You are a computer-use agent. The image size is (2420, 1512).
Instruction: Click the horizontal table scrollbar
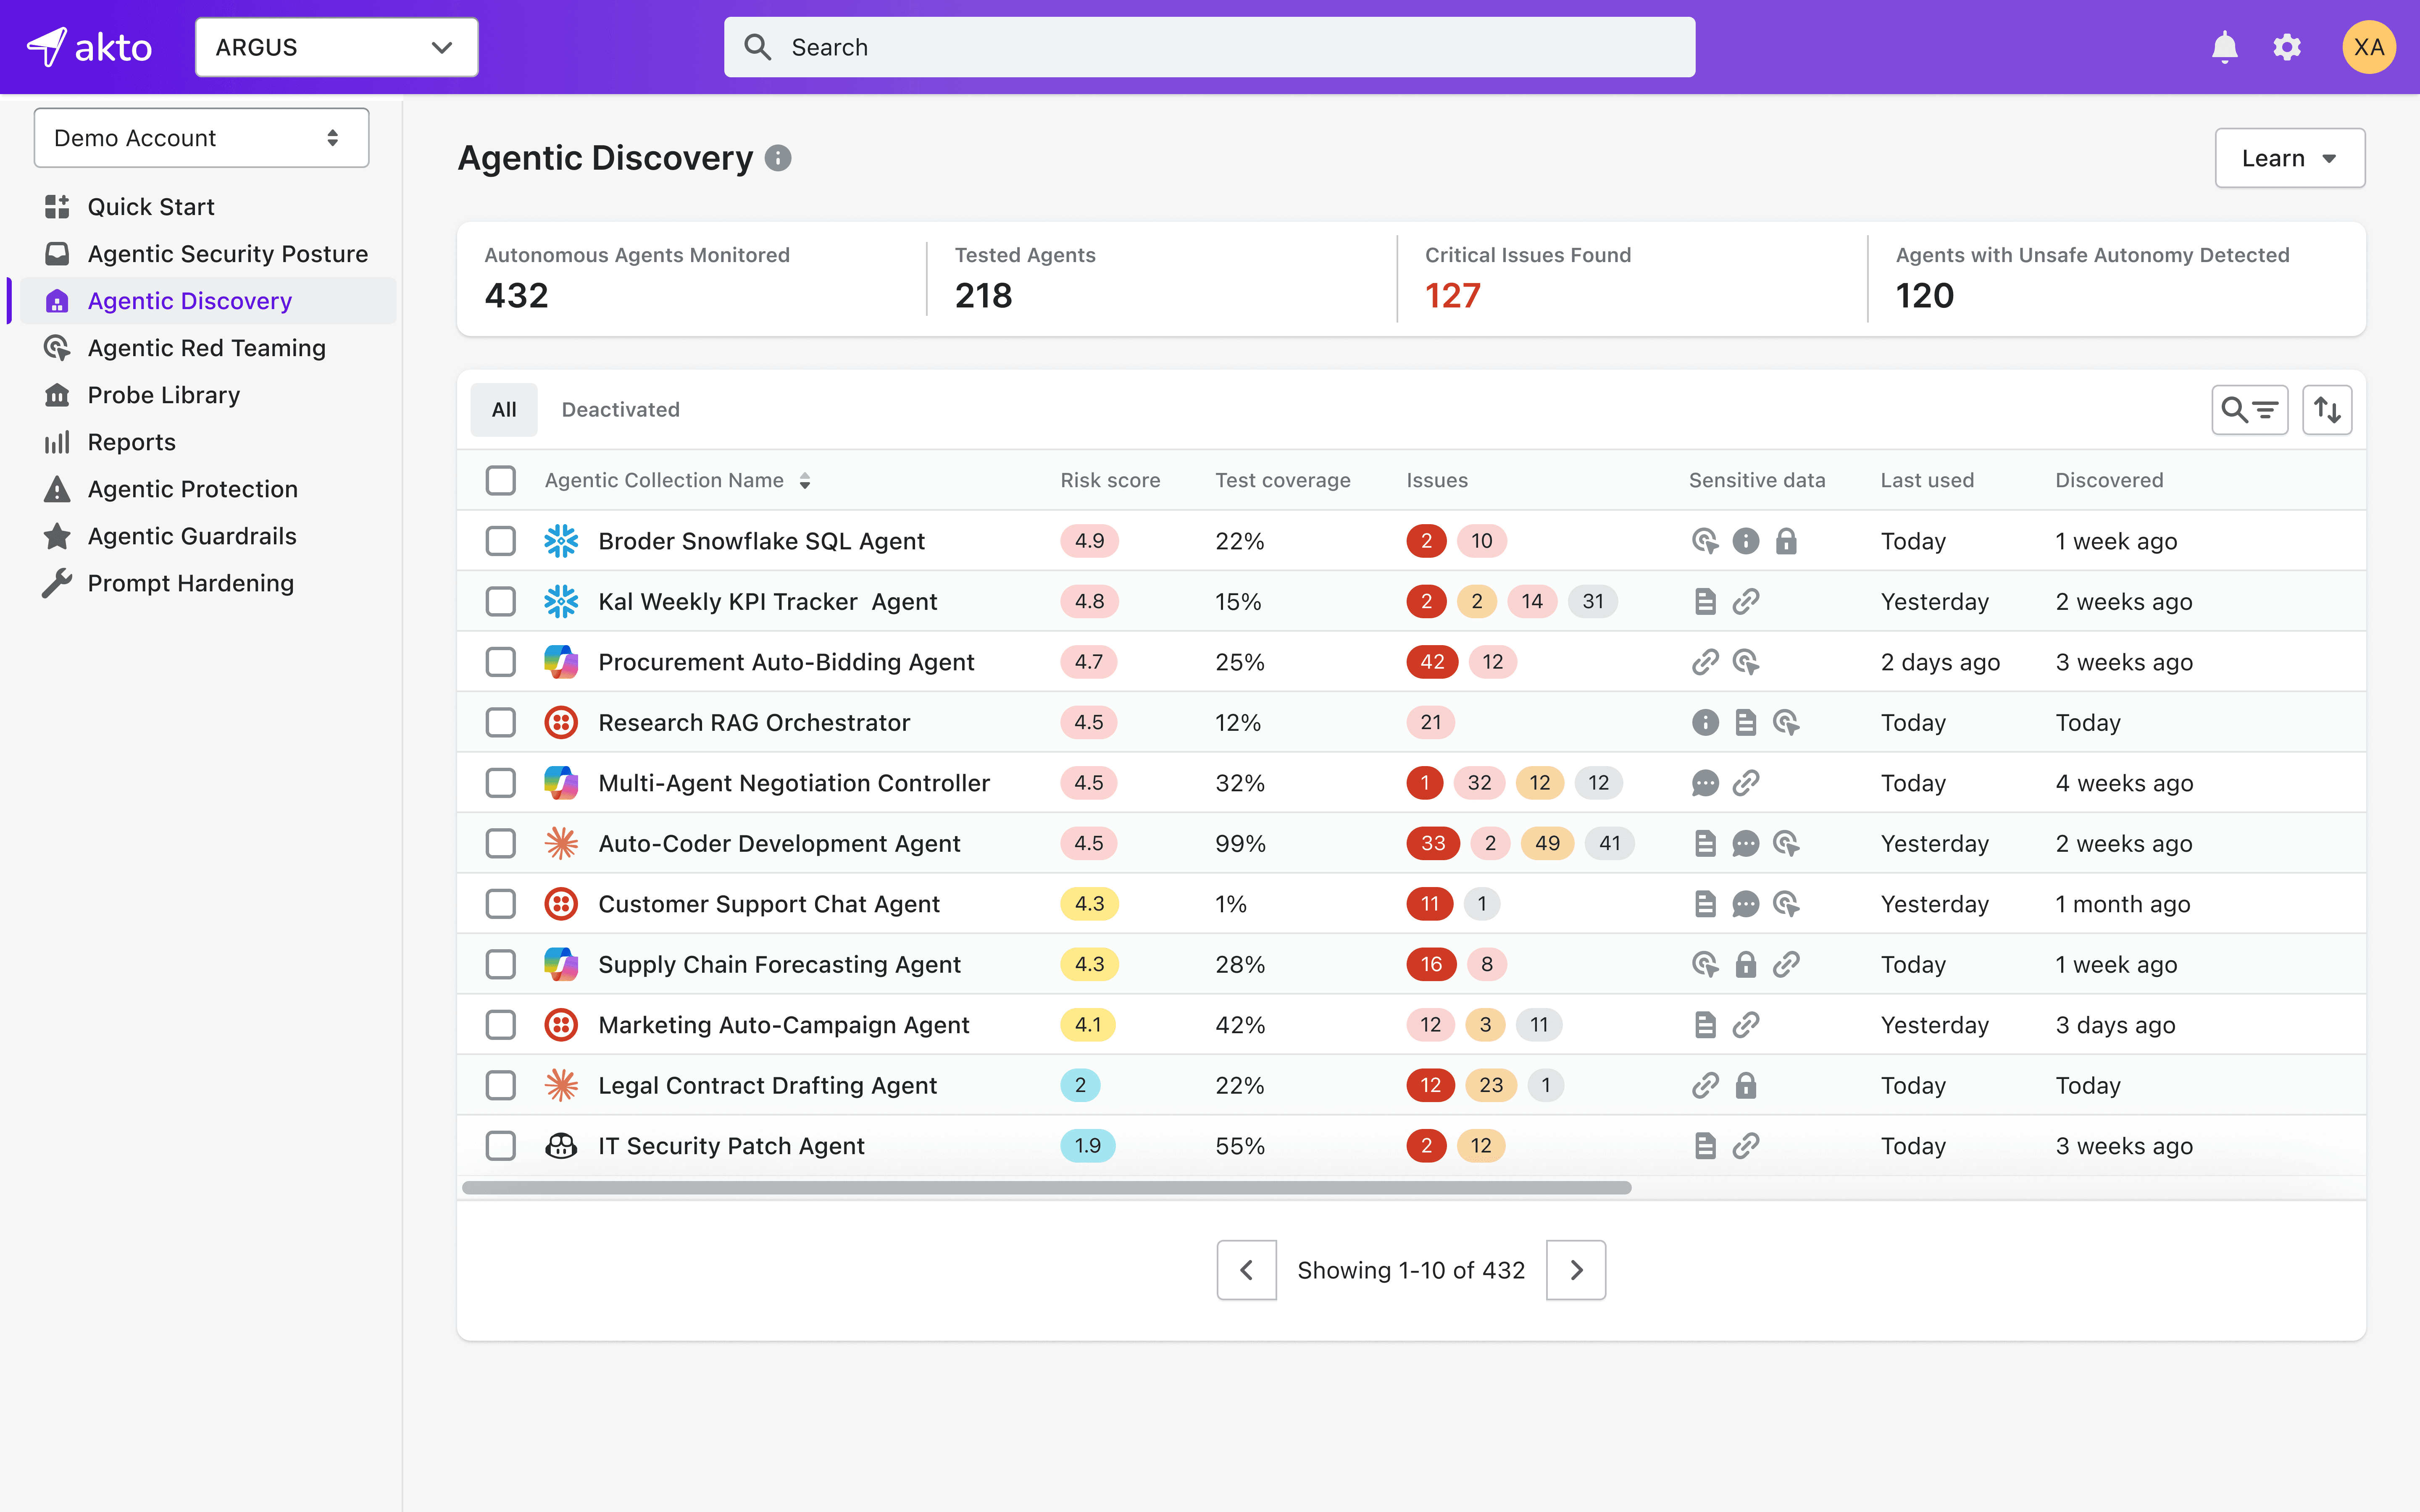pyautogui.click(x=1046, y=1188)
